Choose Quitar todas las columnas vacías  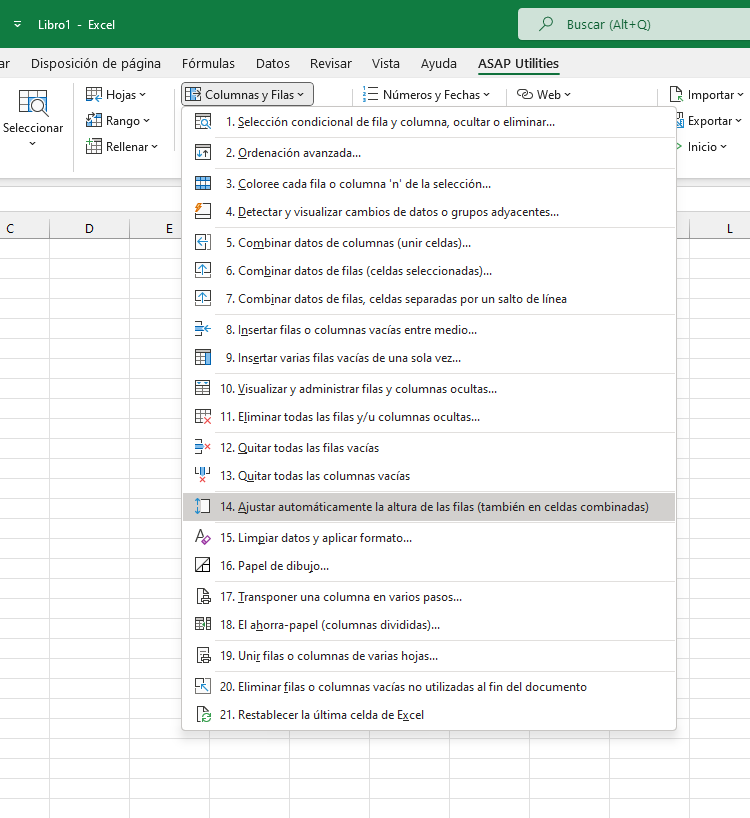point(429,476)
